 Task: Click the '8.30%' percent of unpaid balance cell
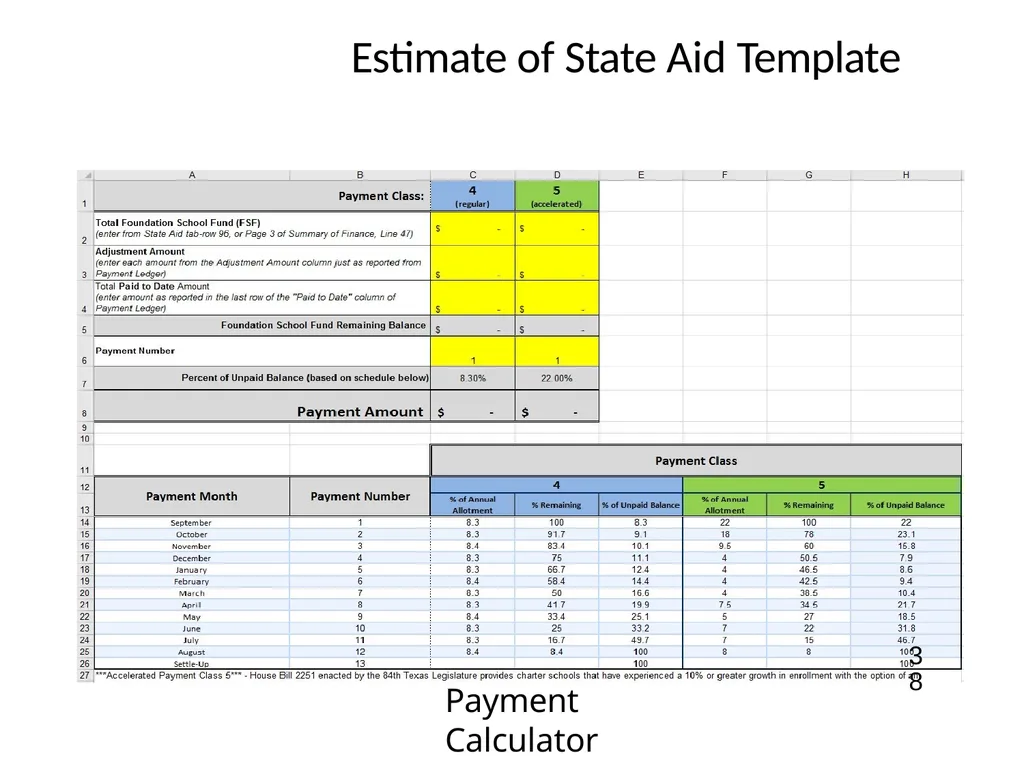click(x=473, y=378)
